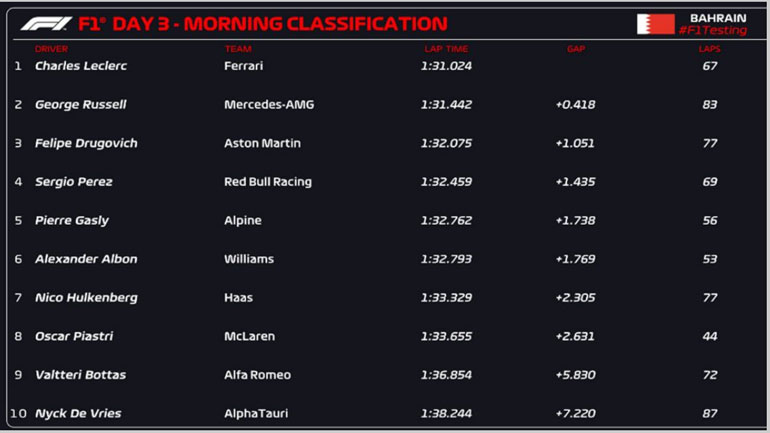
Task: Click Pierre Gasly's lap time 1:32.762
Action: [x=446, y=220]
